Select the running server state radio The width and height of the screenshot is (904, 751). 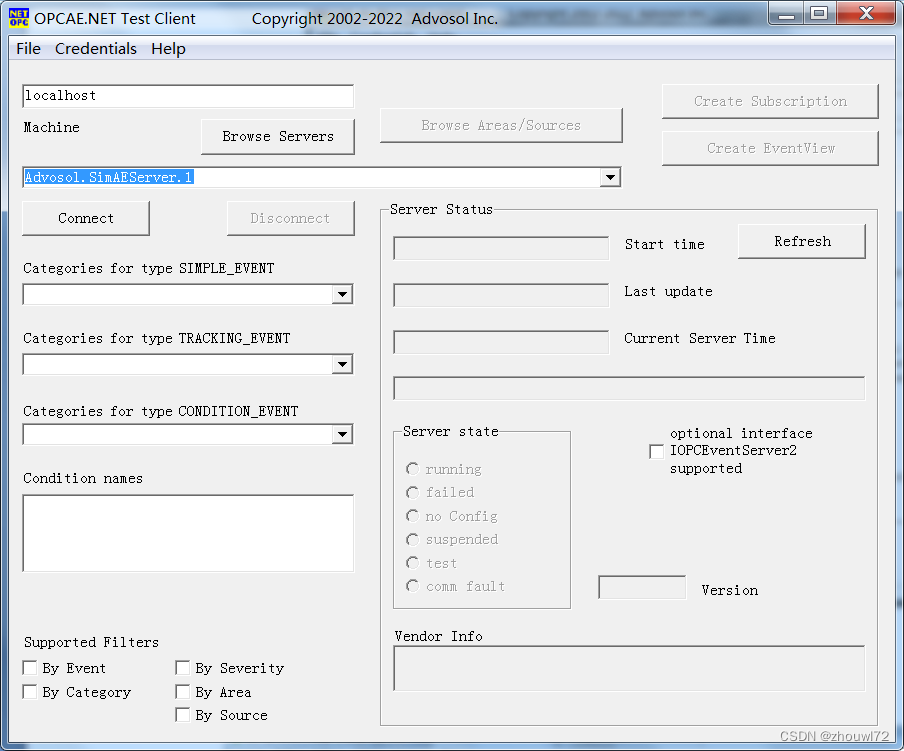pos(412,469)
